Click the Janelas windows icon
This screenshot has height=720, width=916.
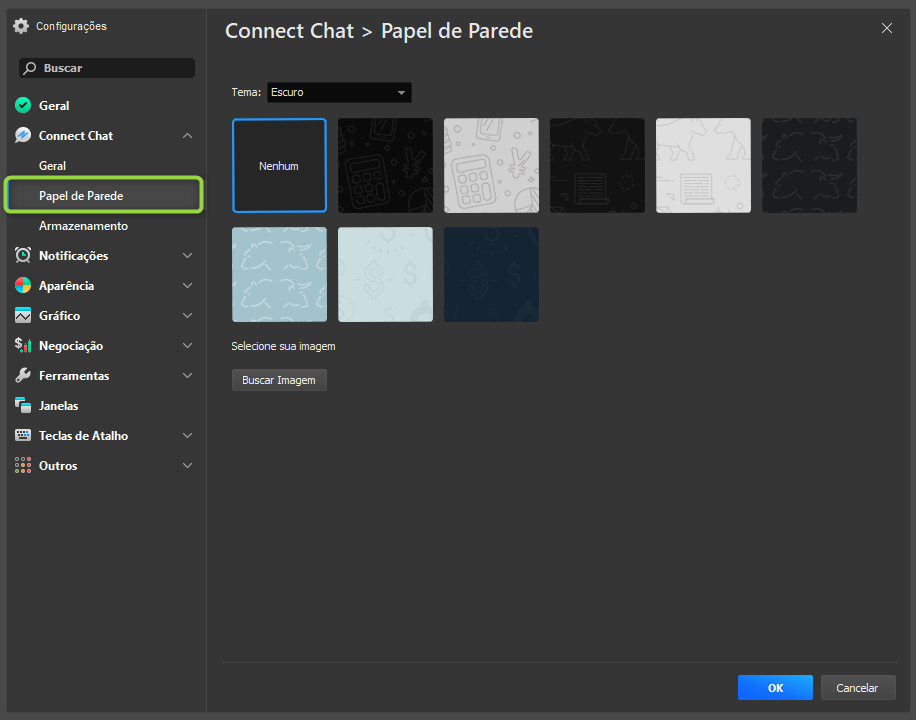[x=23, y=405]
